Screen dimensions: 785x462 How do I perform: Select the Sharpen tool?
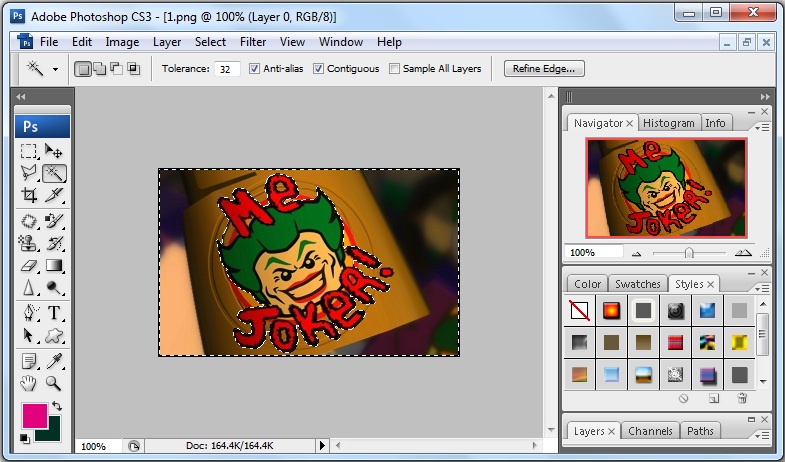click(x=29, y=287)
